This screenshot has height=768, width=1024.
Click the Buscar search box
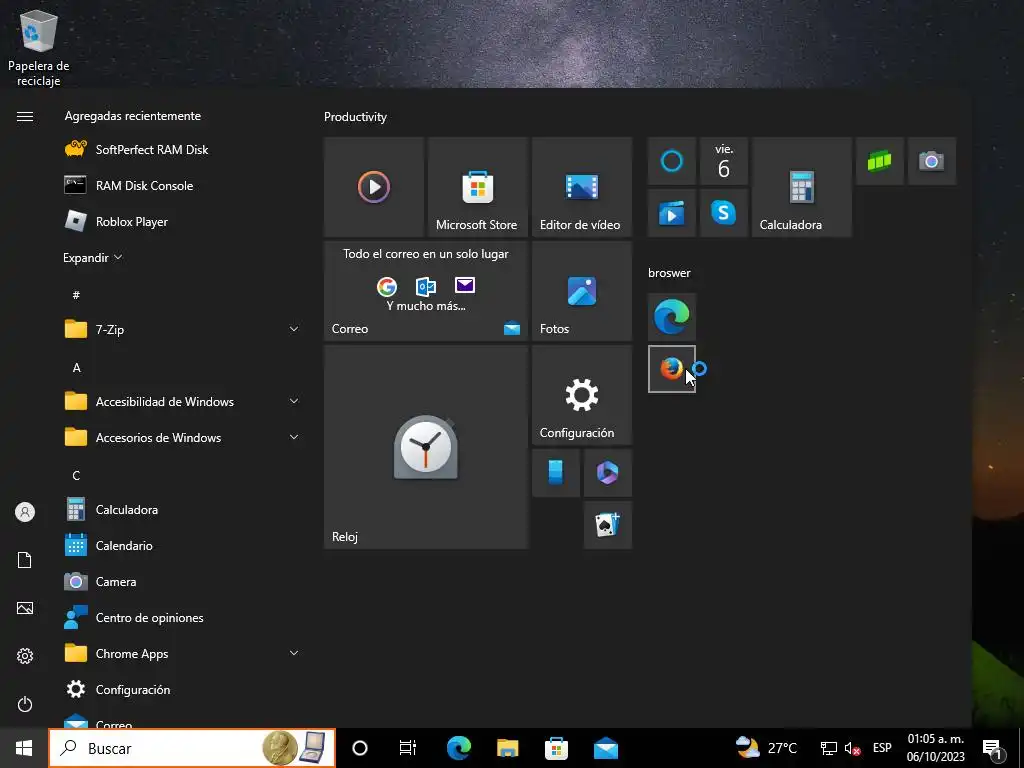click(x=192, y=748)
